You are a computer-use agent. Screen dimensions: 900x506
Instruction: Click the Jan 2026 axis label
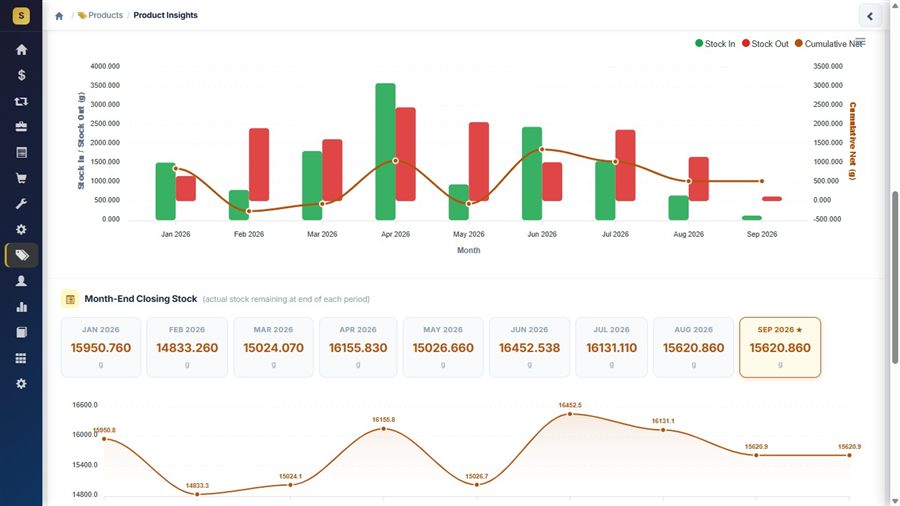176,234
